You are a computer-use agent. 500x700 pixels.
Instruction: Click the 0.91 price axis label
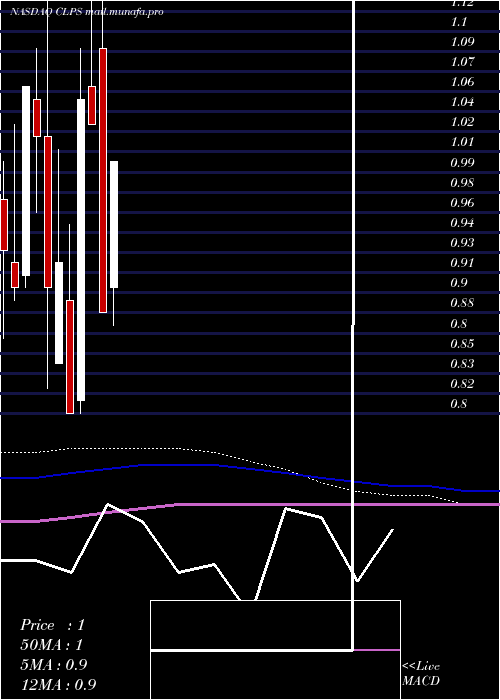pos(463,263)
